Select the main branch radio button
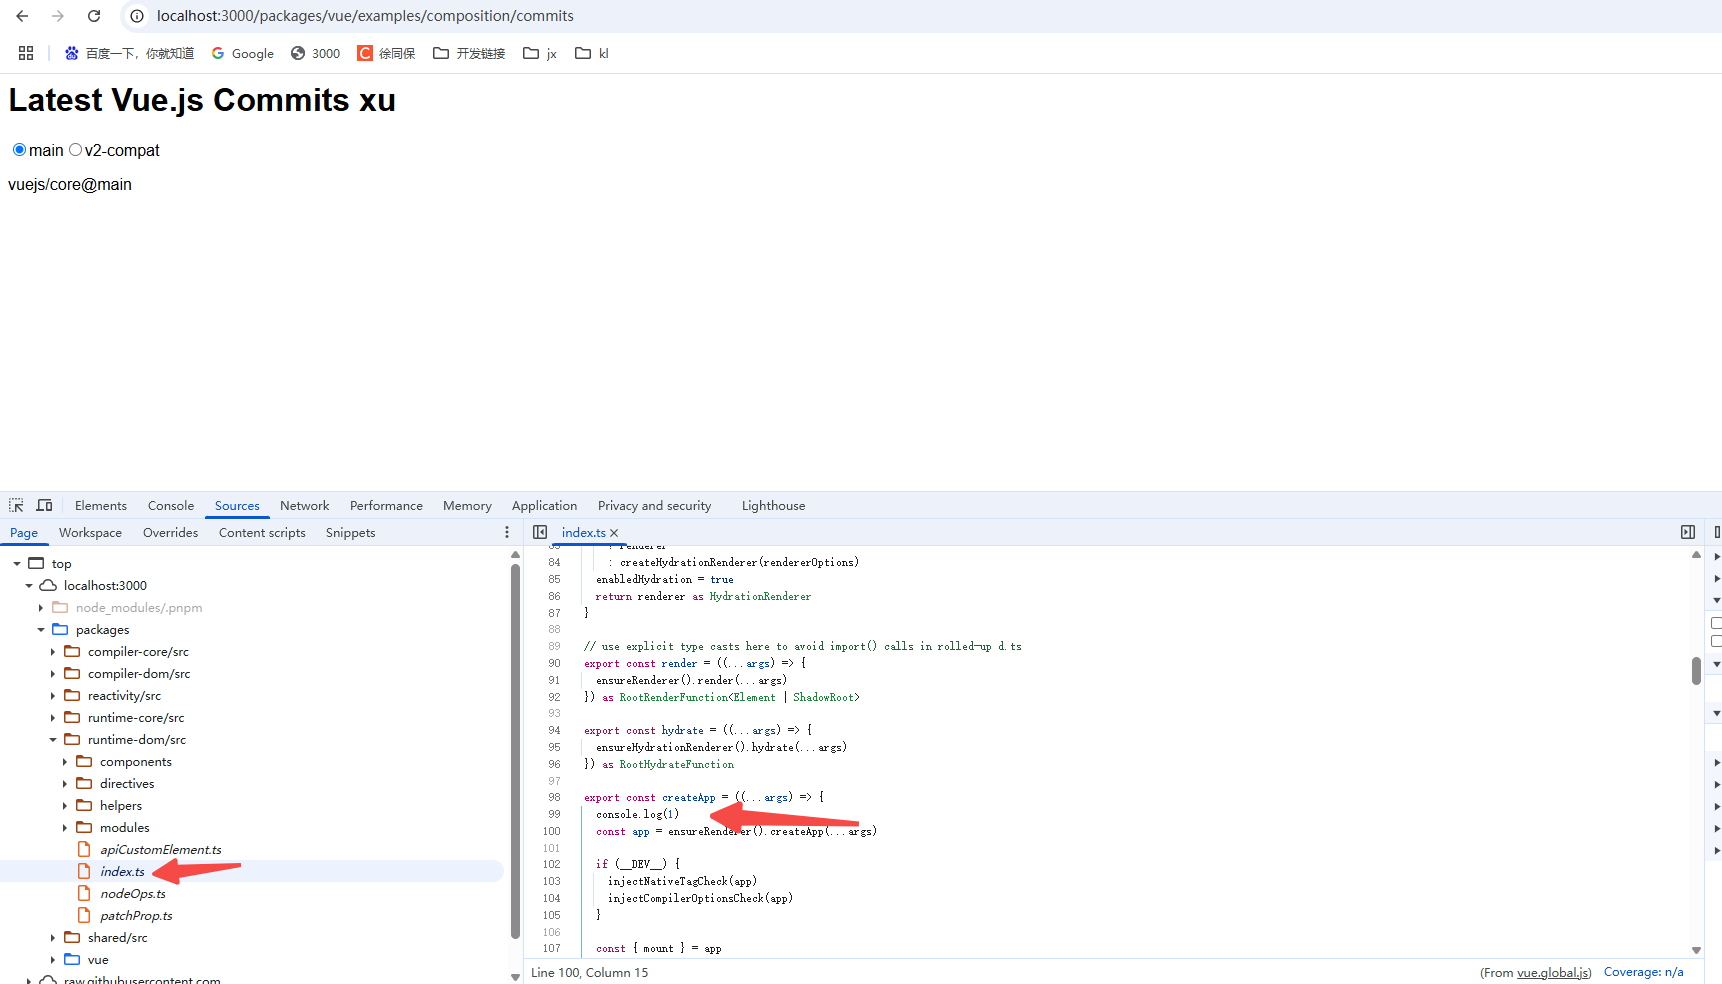Screen dimensions: 1722x984 [19, 150]
